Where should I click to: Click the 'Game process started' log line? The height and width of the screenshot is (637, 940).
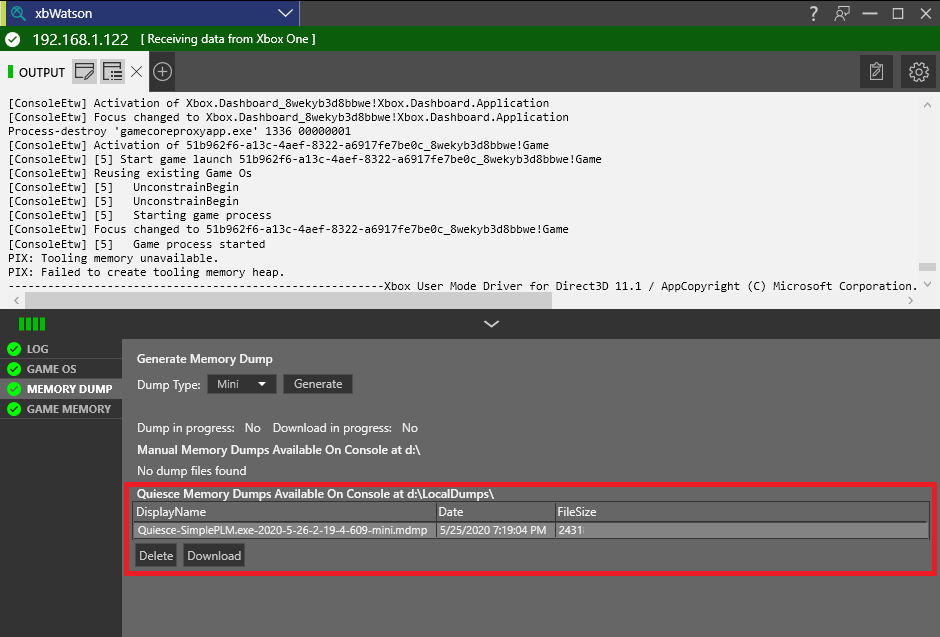tap(137, 244)
